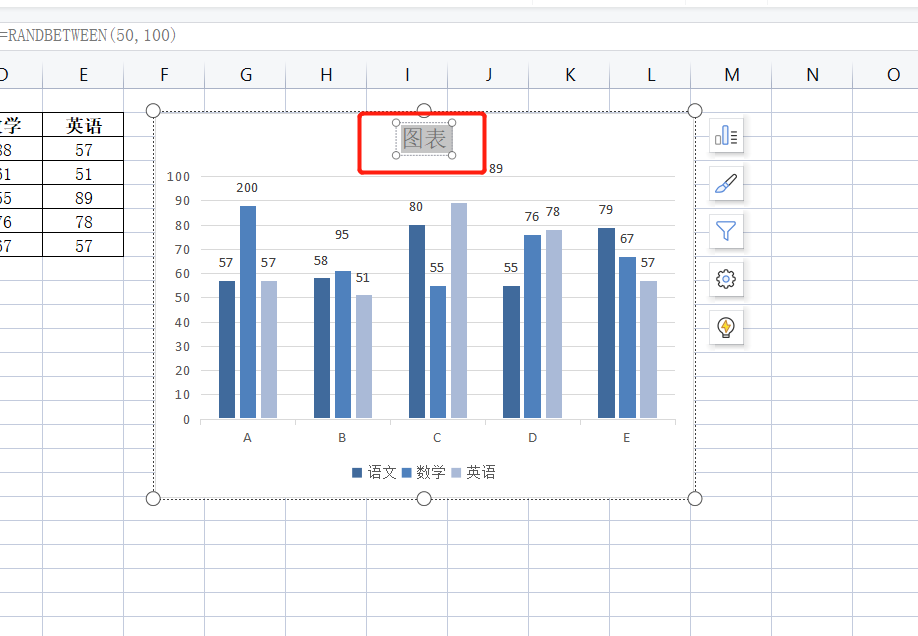Click the data label 200
Image resolution: width=918 pixels, height=636 pixels.
coord(247,187)
